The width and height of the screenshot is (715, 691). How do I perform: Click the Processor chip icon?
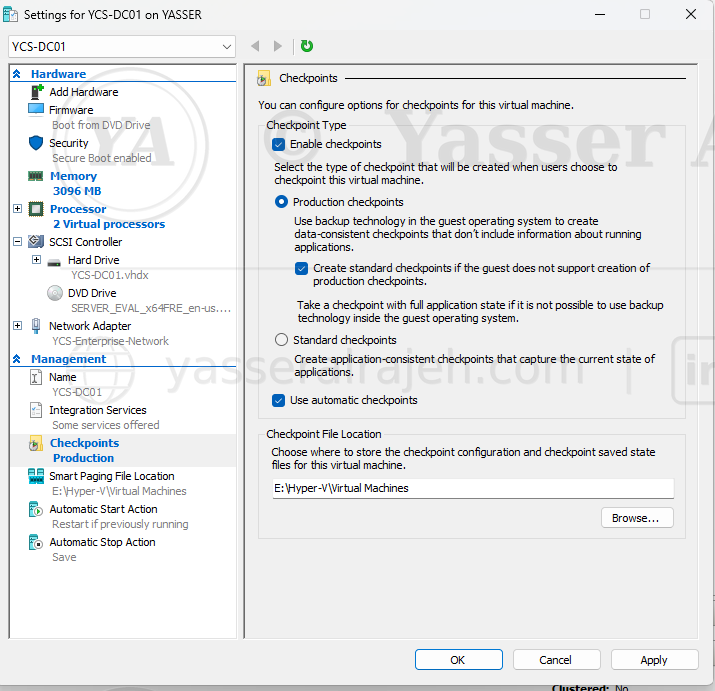[x=36, y=209]
